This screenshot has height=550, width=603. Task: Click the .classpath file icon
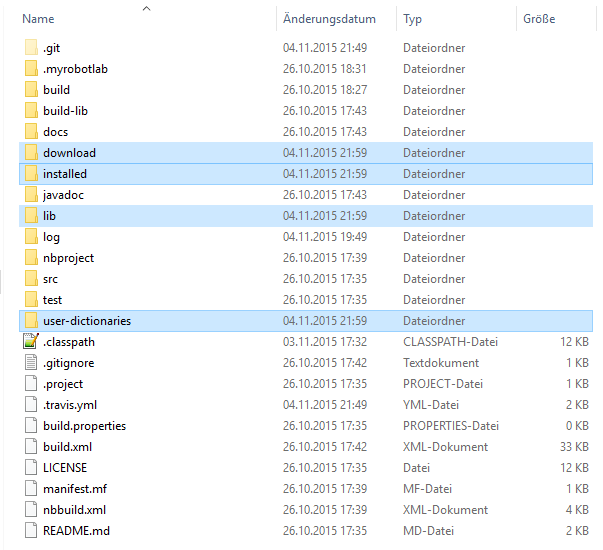(31, 342)
